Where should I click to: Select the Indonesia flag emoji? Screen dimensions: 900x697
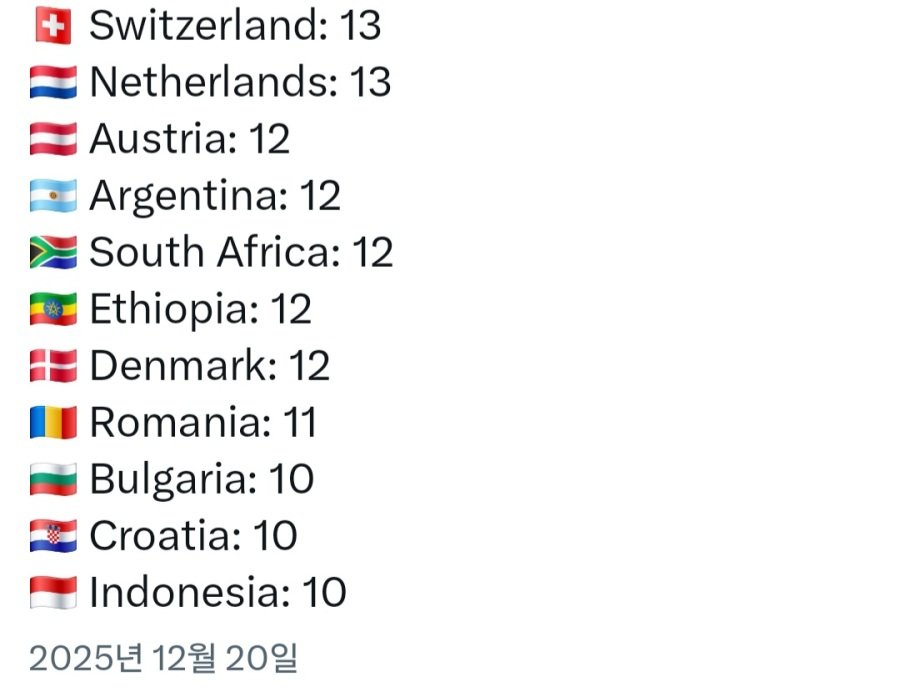point(53,593)
